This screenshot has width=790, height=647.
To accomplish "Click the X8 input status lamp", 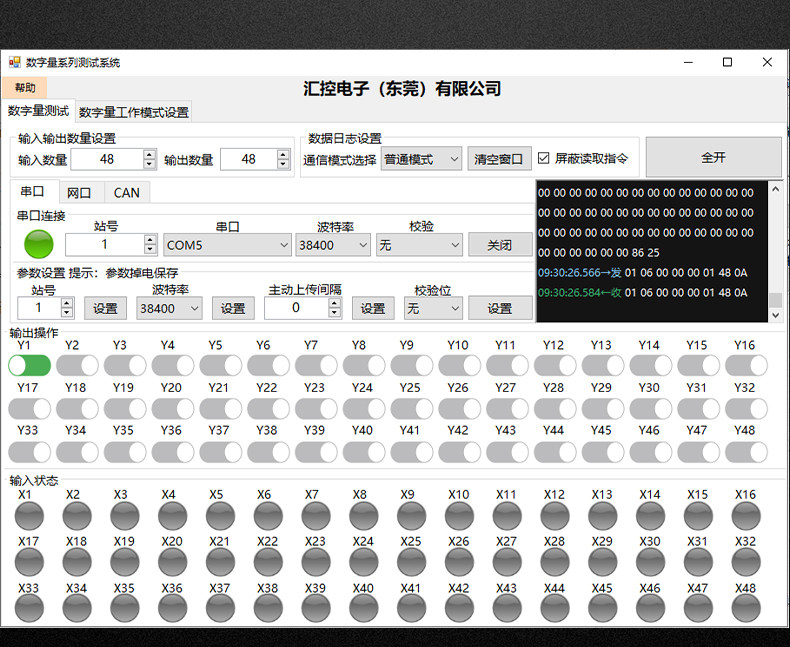I will (364, 516).
